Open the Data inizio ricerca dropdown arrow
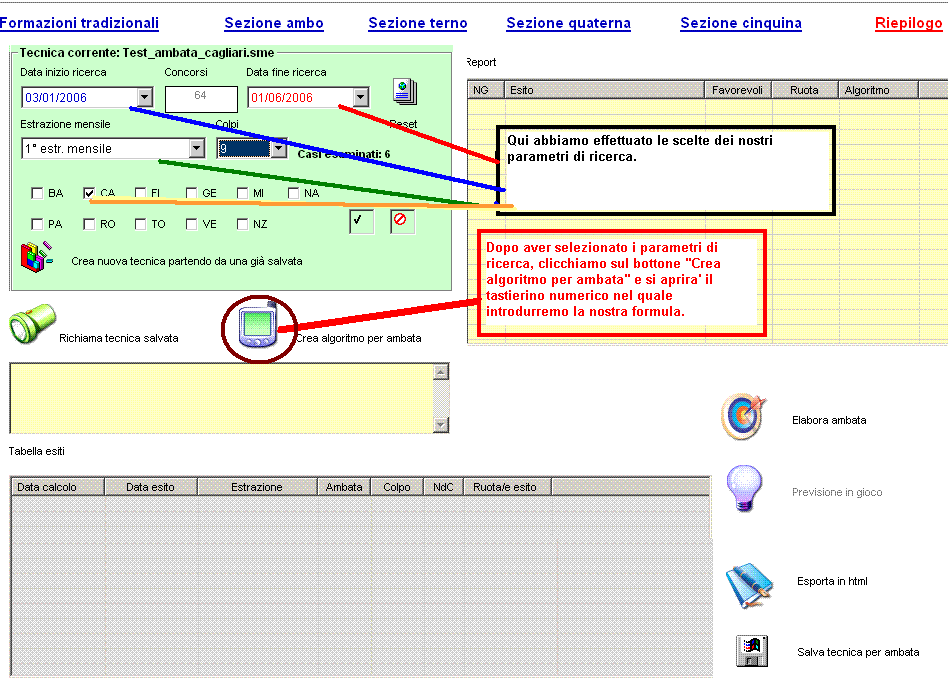Screen dimensions: 950x678 145,97
